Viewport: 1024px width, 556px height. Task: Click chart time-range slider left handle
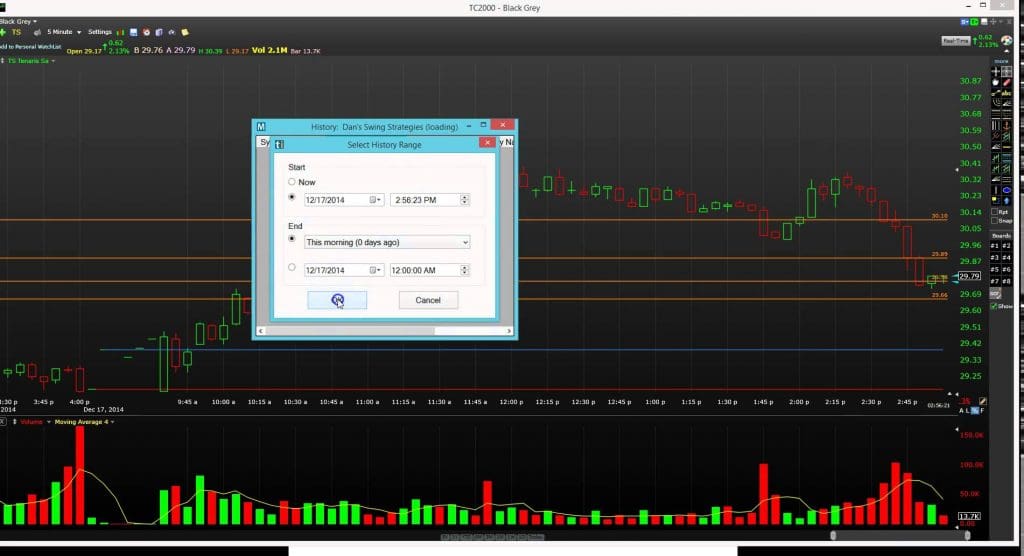coord(833,536)
